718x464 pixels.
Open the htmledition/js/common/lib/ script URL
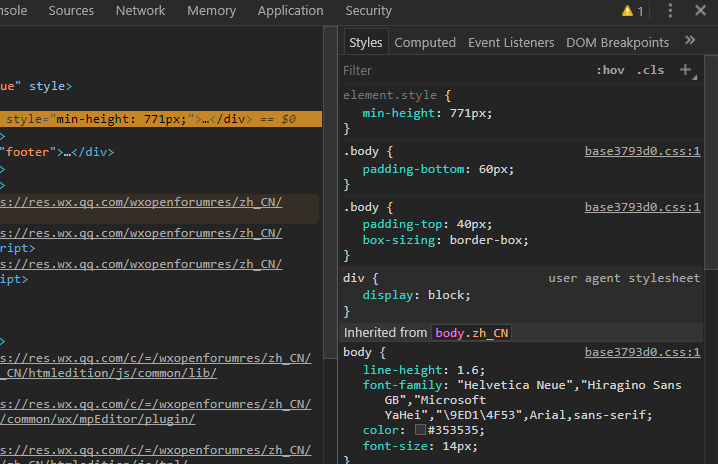(109, 373)
